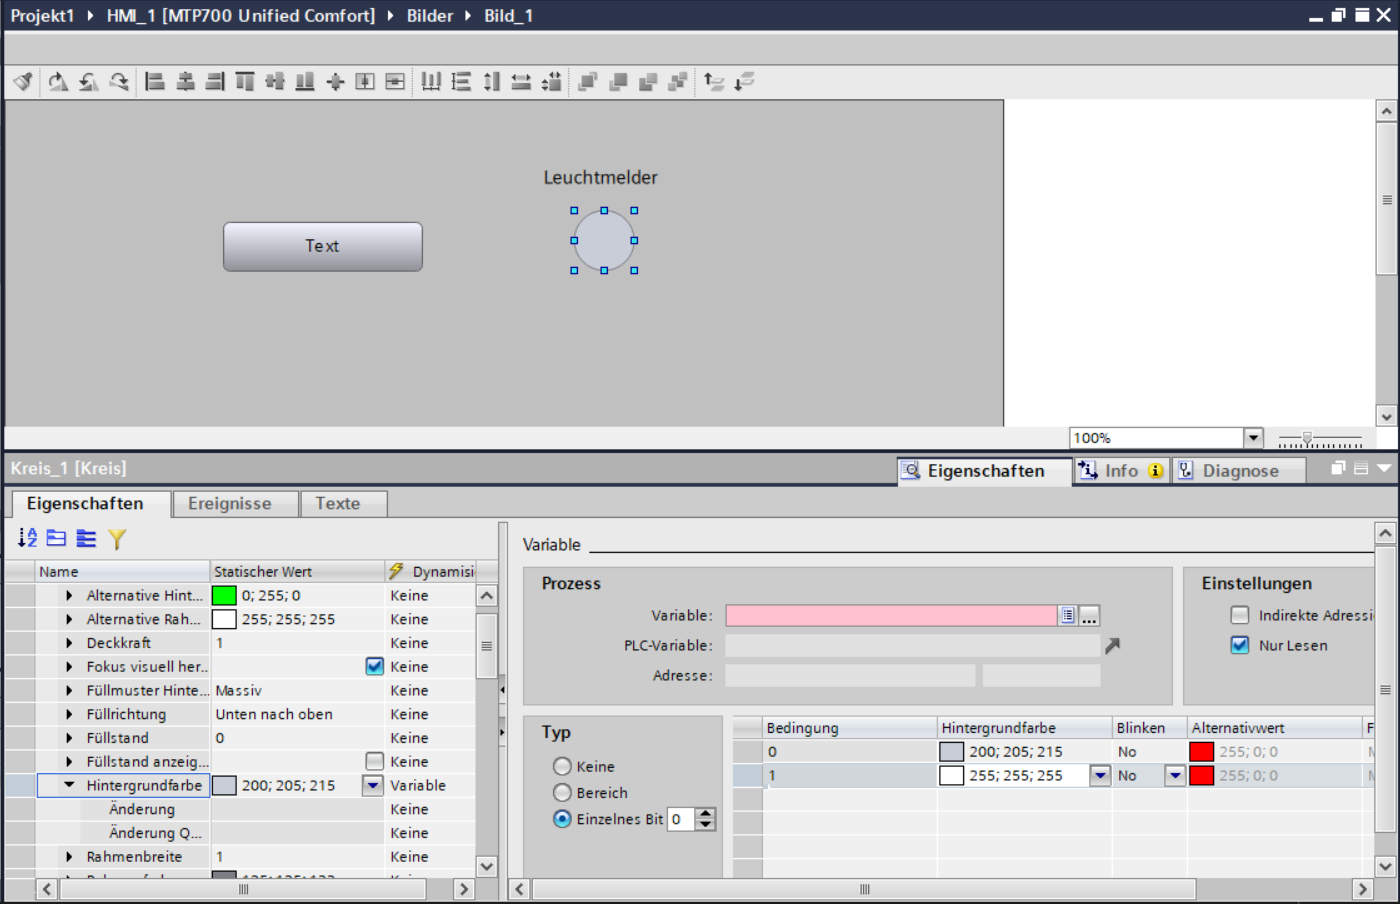Image resolution: width=1400 pixels, height=904 pixels.
Task: Collapse the Hintergrundfarbe property row
Action: click(69, 785)
